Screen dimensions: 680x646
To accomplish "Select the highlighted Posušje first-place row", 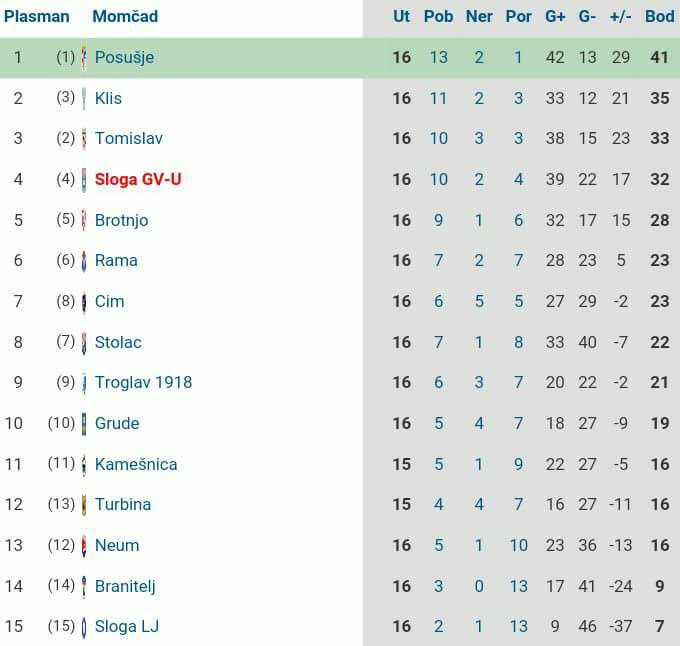I will coord(340,58).
